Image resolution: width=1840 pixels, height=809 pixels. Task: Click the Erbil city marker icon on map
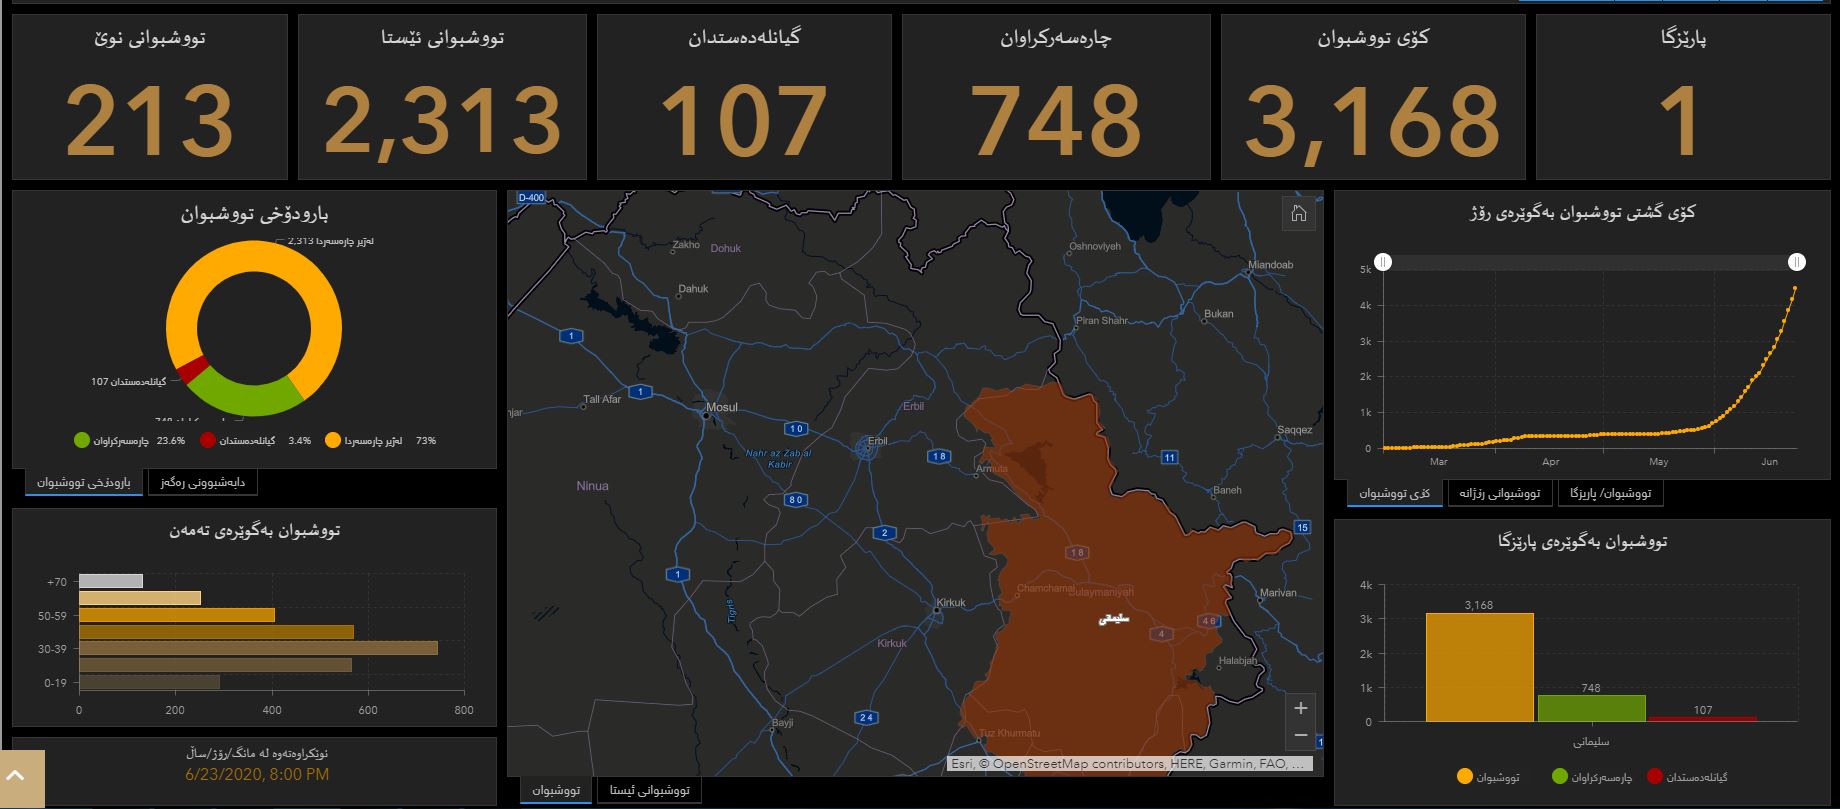tap(865, 447)
